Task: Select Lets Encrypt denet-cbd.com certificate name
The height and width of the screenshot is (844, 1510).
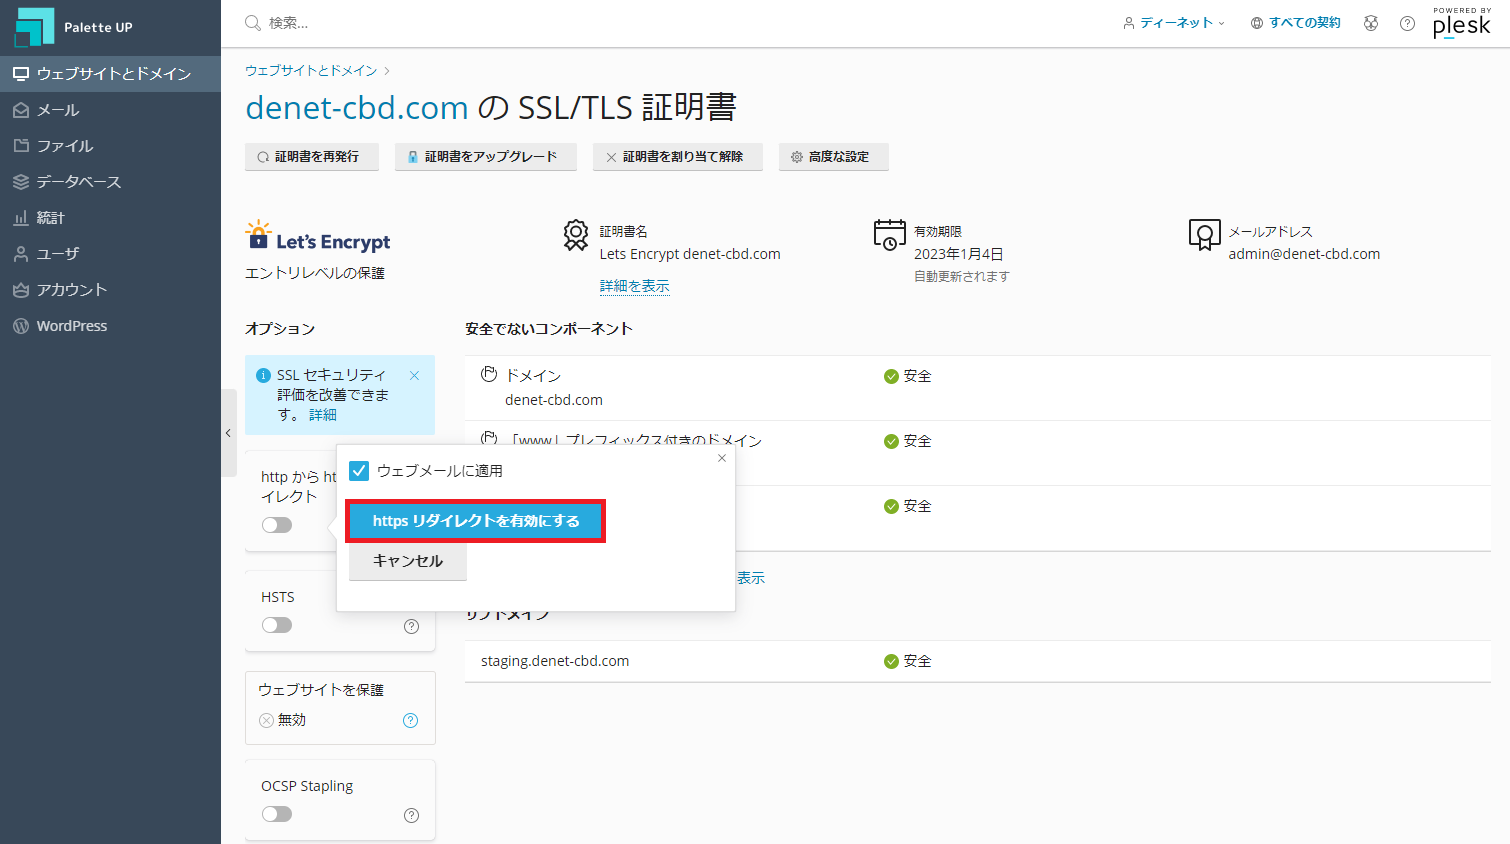Action: (x=690, y=254)
